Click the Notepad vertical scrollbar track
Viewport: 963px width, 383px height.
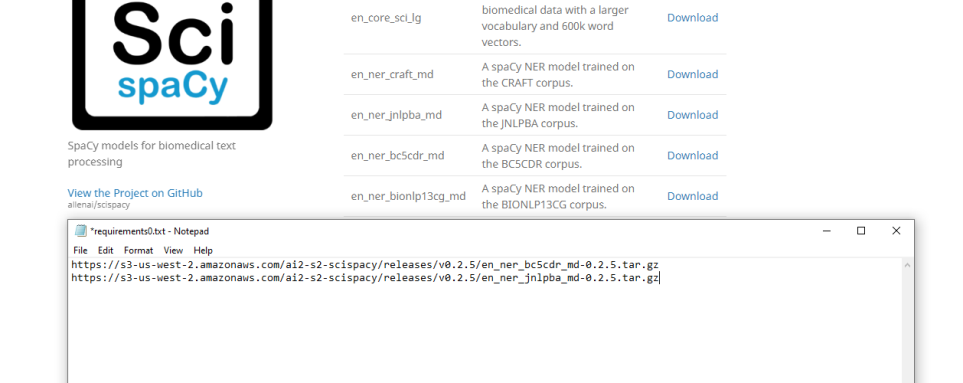(907, 327)
